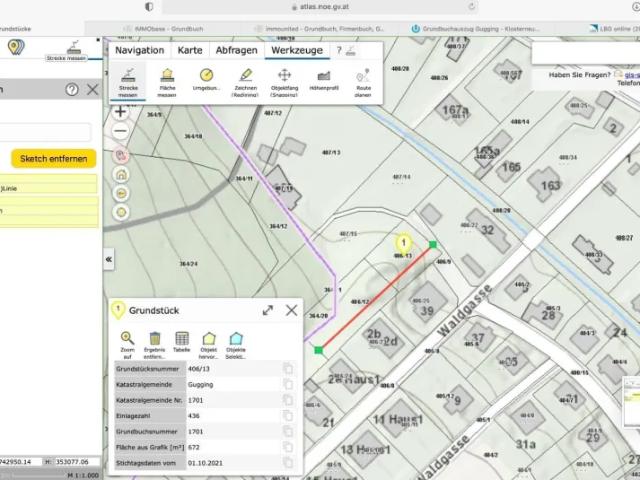This screenshot has width=640, height=480.
Task: Click the search field at top right of map
Action: point(586,53)
